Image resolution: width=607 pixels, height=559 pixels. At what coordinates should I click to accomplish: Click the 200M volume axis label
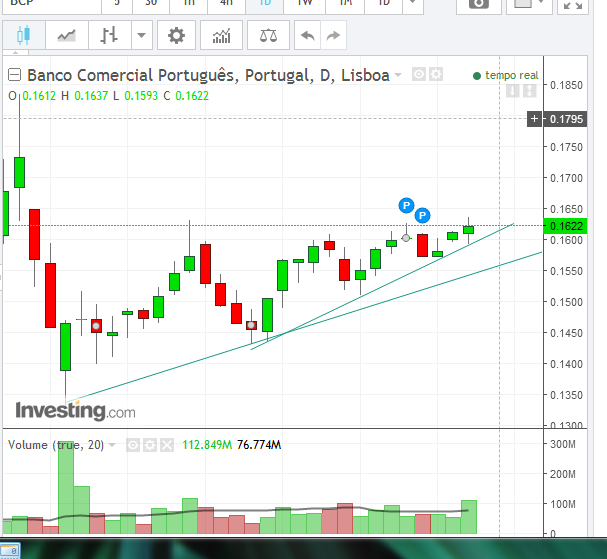[x=563, y=474]
